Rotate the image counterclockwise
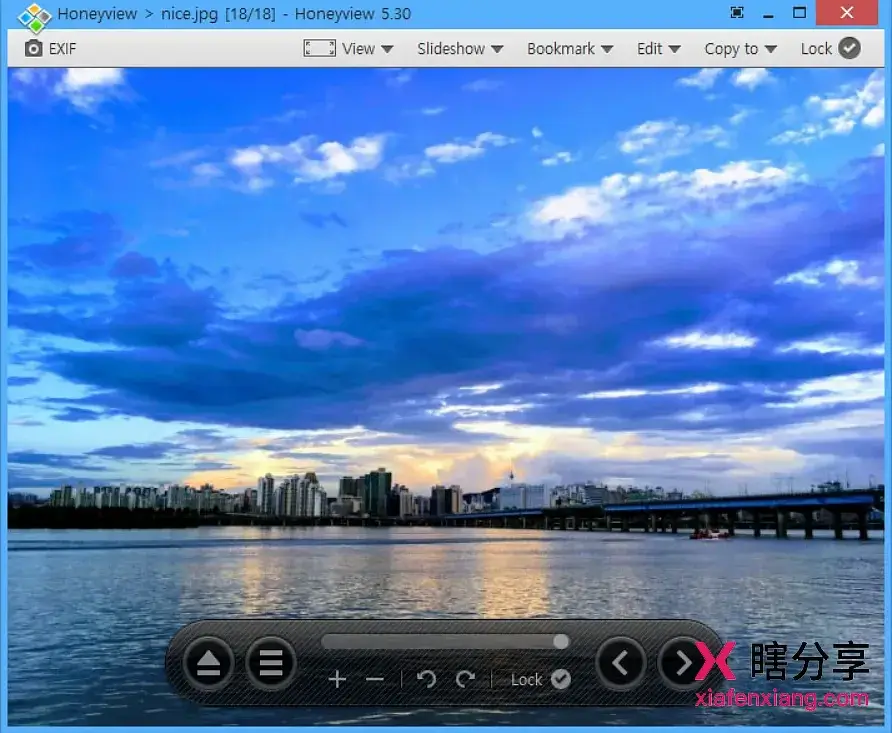Image resolution: width=892 pixels, height=733 pixels. point(425,679)
